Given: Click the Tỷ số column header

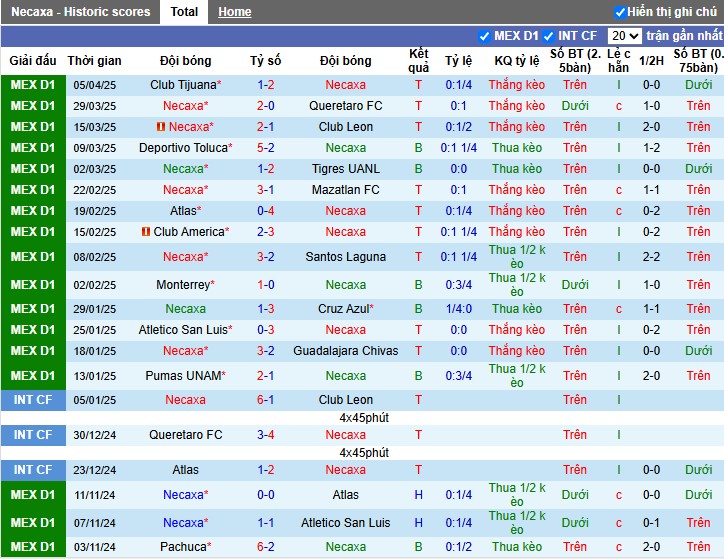Looking at the screenshot, I should (265, 60).
